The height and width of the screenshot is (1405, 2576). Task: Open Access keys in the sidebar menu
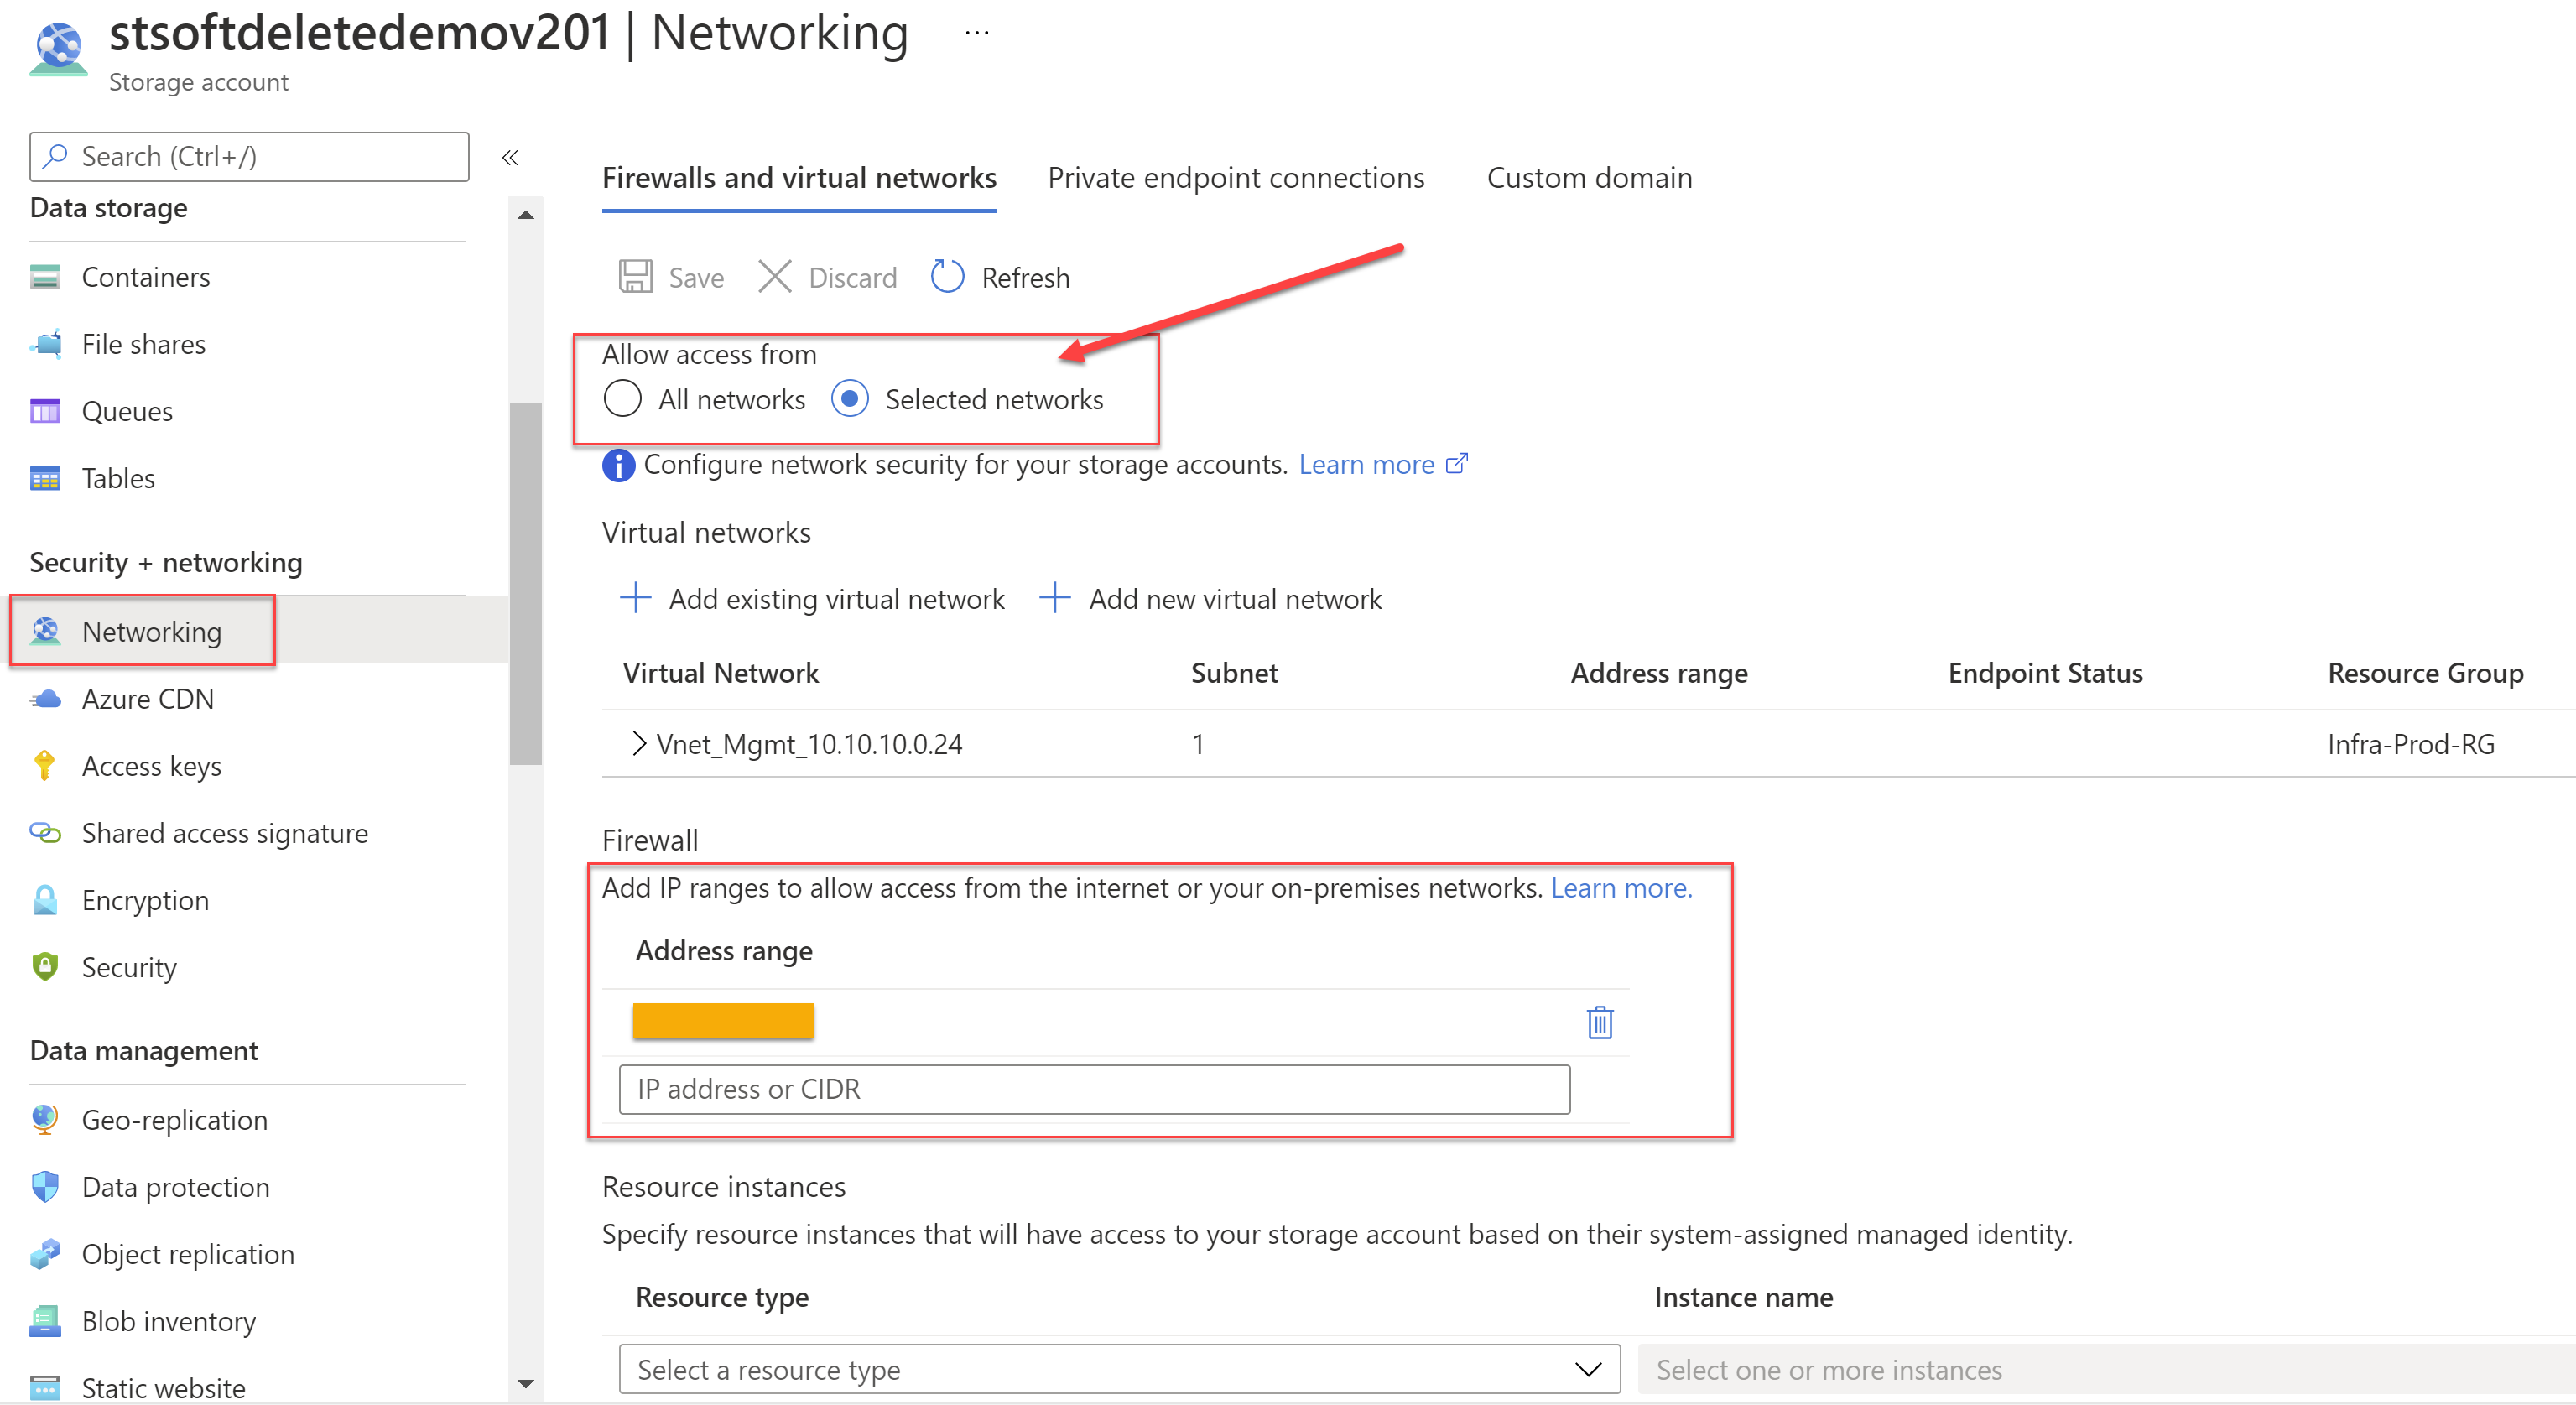[152, 766]
